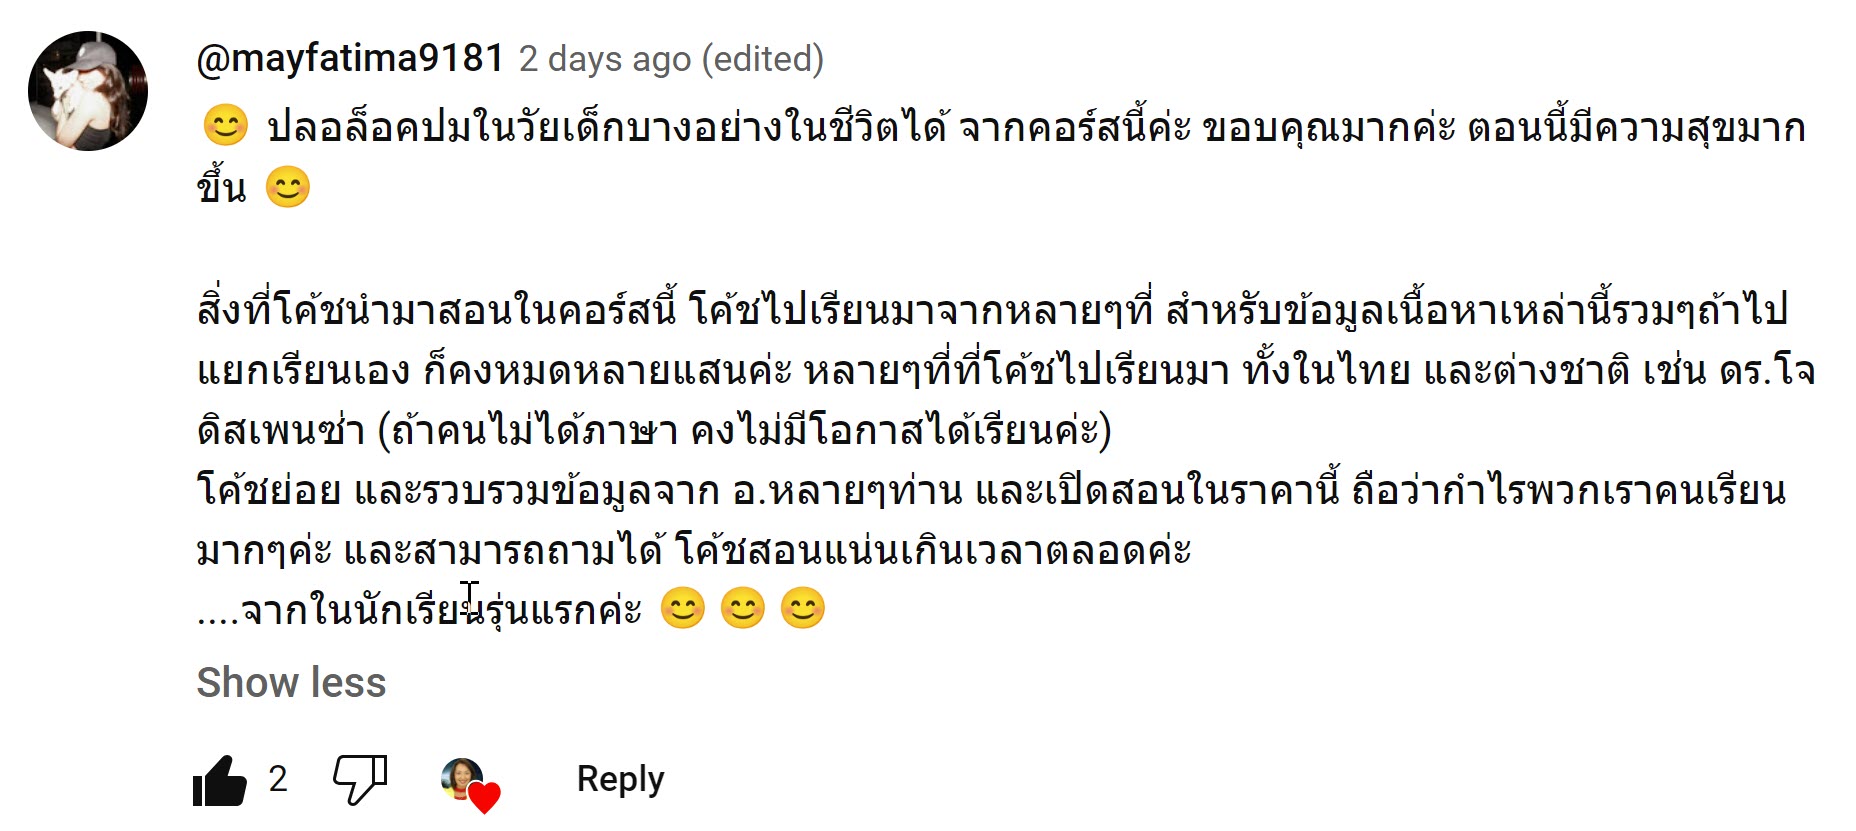Click the red creator heart badge
Viewport: 1856px width, 831px height.
pos(485,797)
